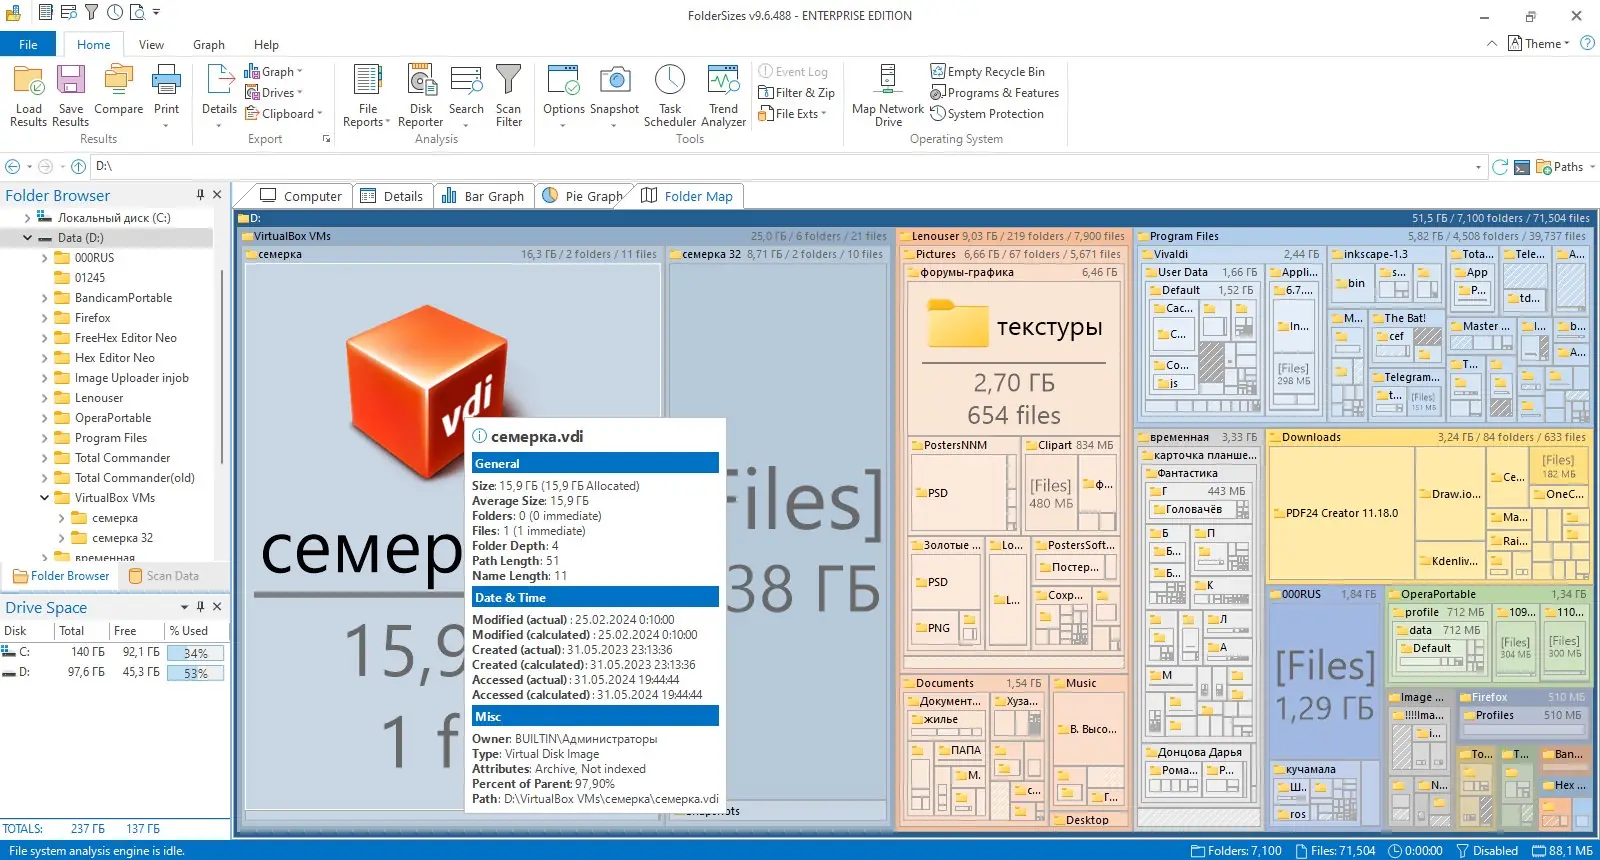The width and height of the screenshot is (1600, 860).
Task: Pin the Folder Browser panel
Action: 200,195
